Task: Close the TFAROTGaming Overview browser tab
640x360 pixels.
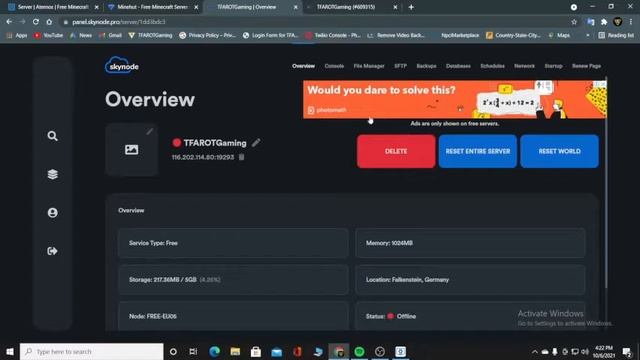Action: click(x=296, y=7)
